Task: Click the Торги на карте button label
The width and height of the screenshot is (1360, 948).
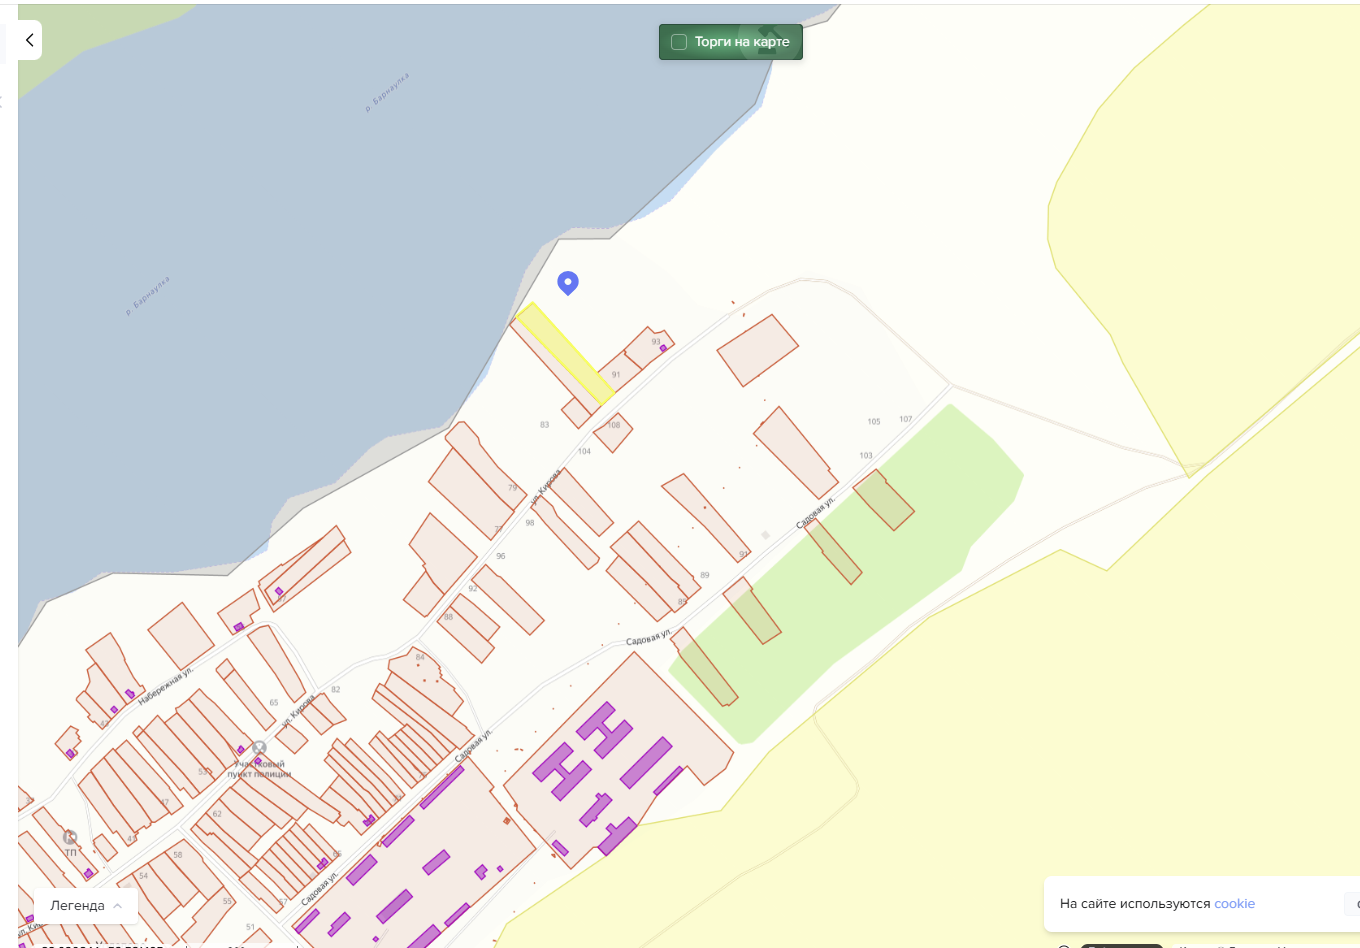Action: (x=742, y=42)
